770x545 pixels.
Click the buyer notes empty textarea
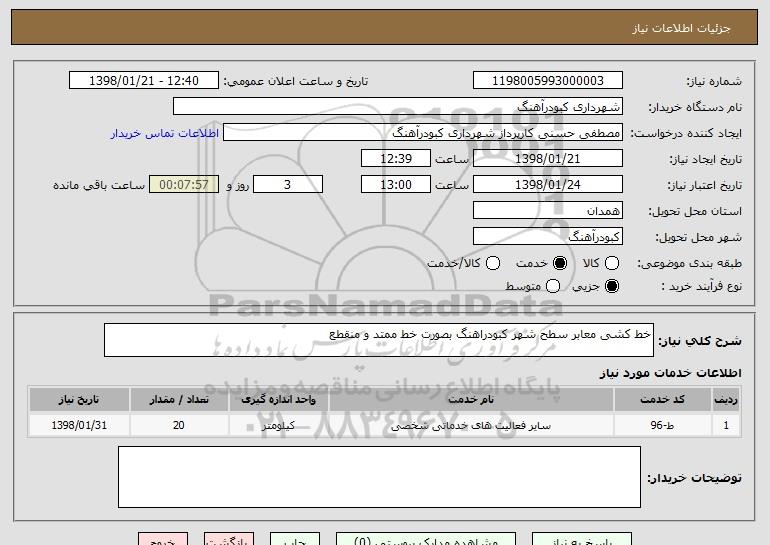[x=379, y=477]
